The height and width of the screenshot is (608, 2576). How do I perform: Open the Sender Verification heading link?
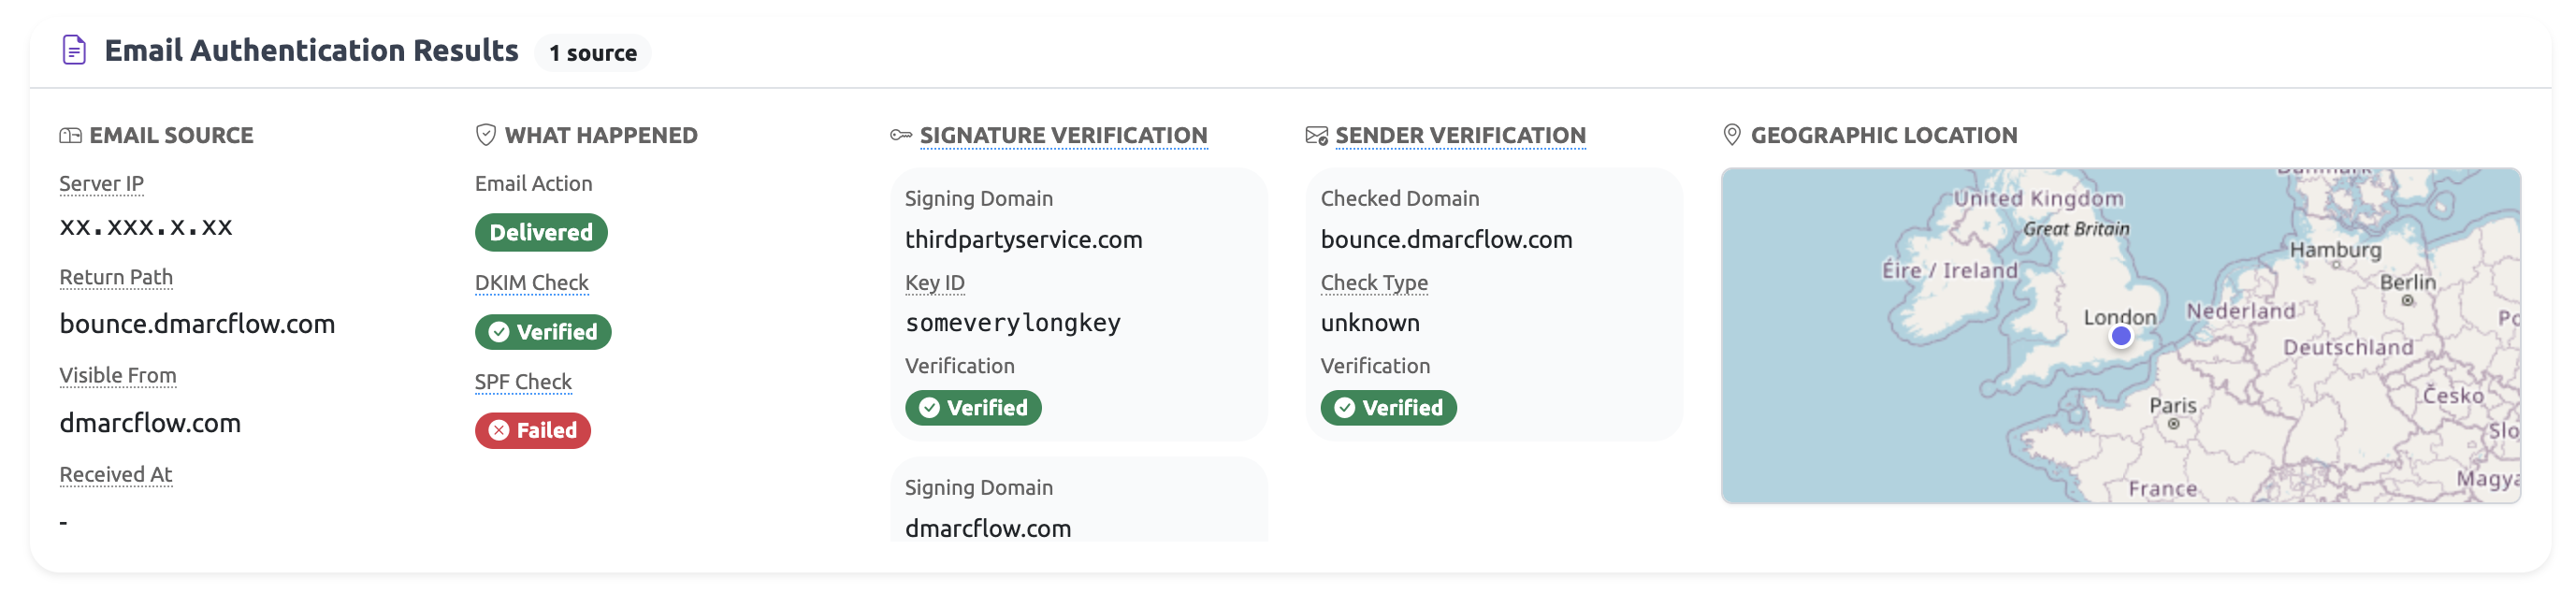point(1460,135)
